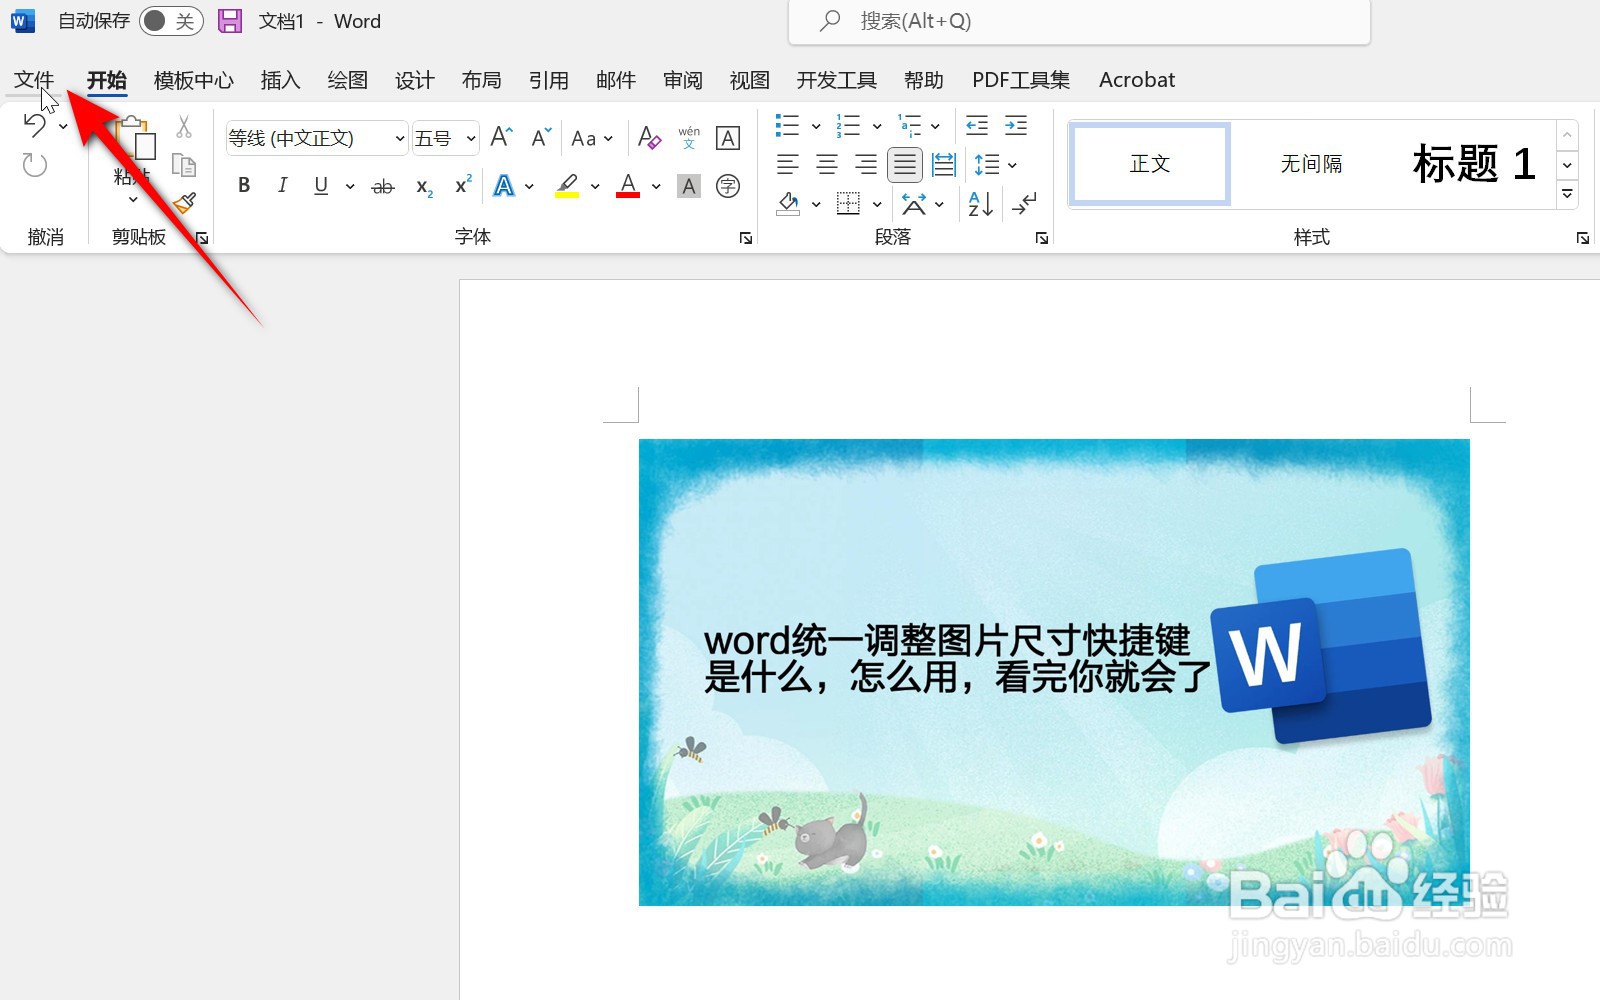Select the inserted picture in document
Viewport: 1600px width, 1000px height.
click(x=1054, y=672)
